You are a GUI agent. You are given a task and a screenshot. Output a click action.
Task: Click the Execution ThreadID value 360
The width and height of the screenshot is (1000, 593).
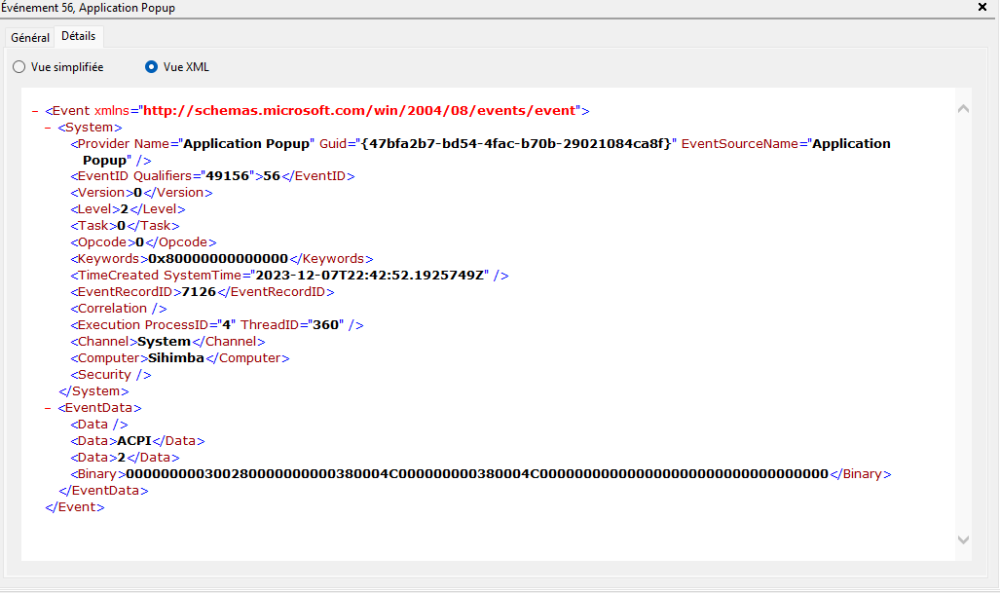[x=325, y=325]
